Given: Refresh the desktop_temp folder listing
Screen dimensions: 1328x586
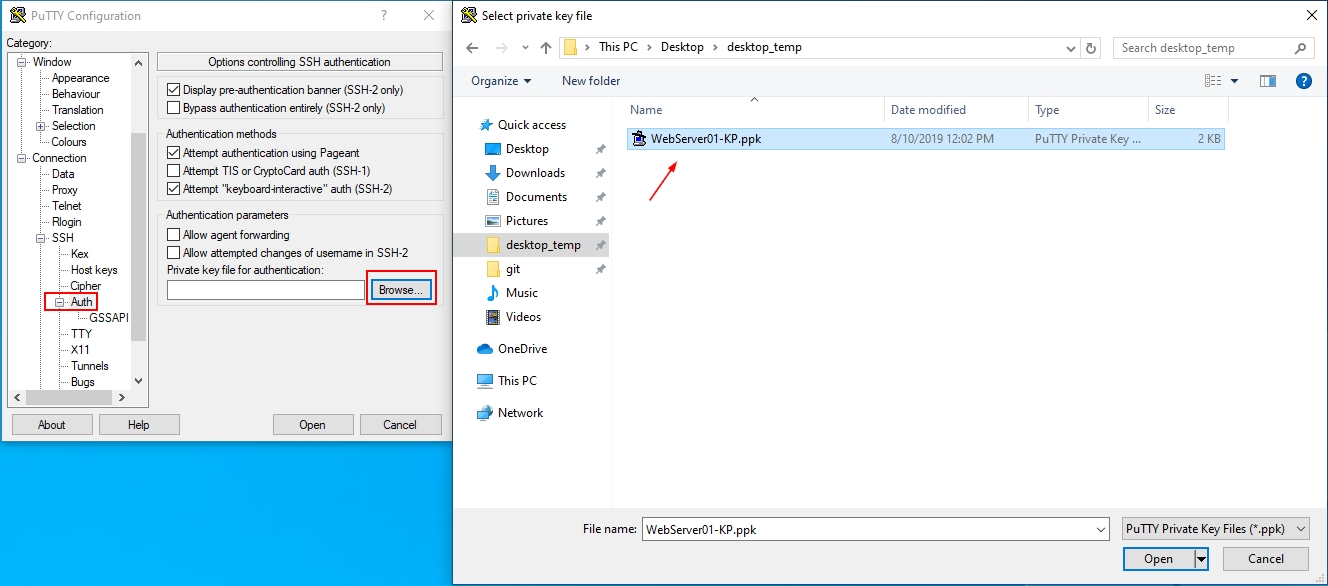Looking at the screenshot, I should tap(1091, 47).
